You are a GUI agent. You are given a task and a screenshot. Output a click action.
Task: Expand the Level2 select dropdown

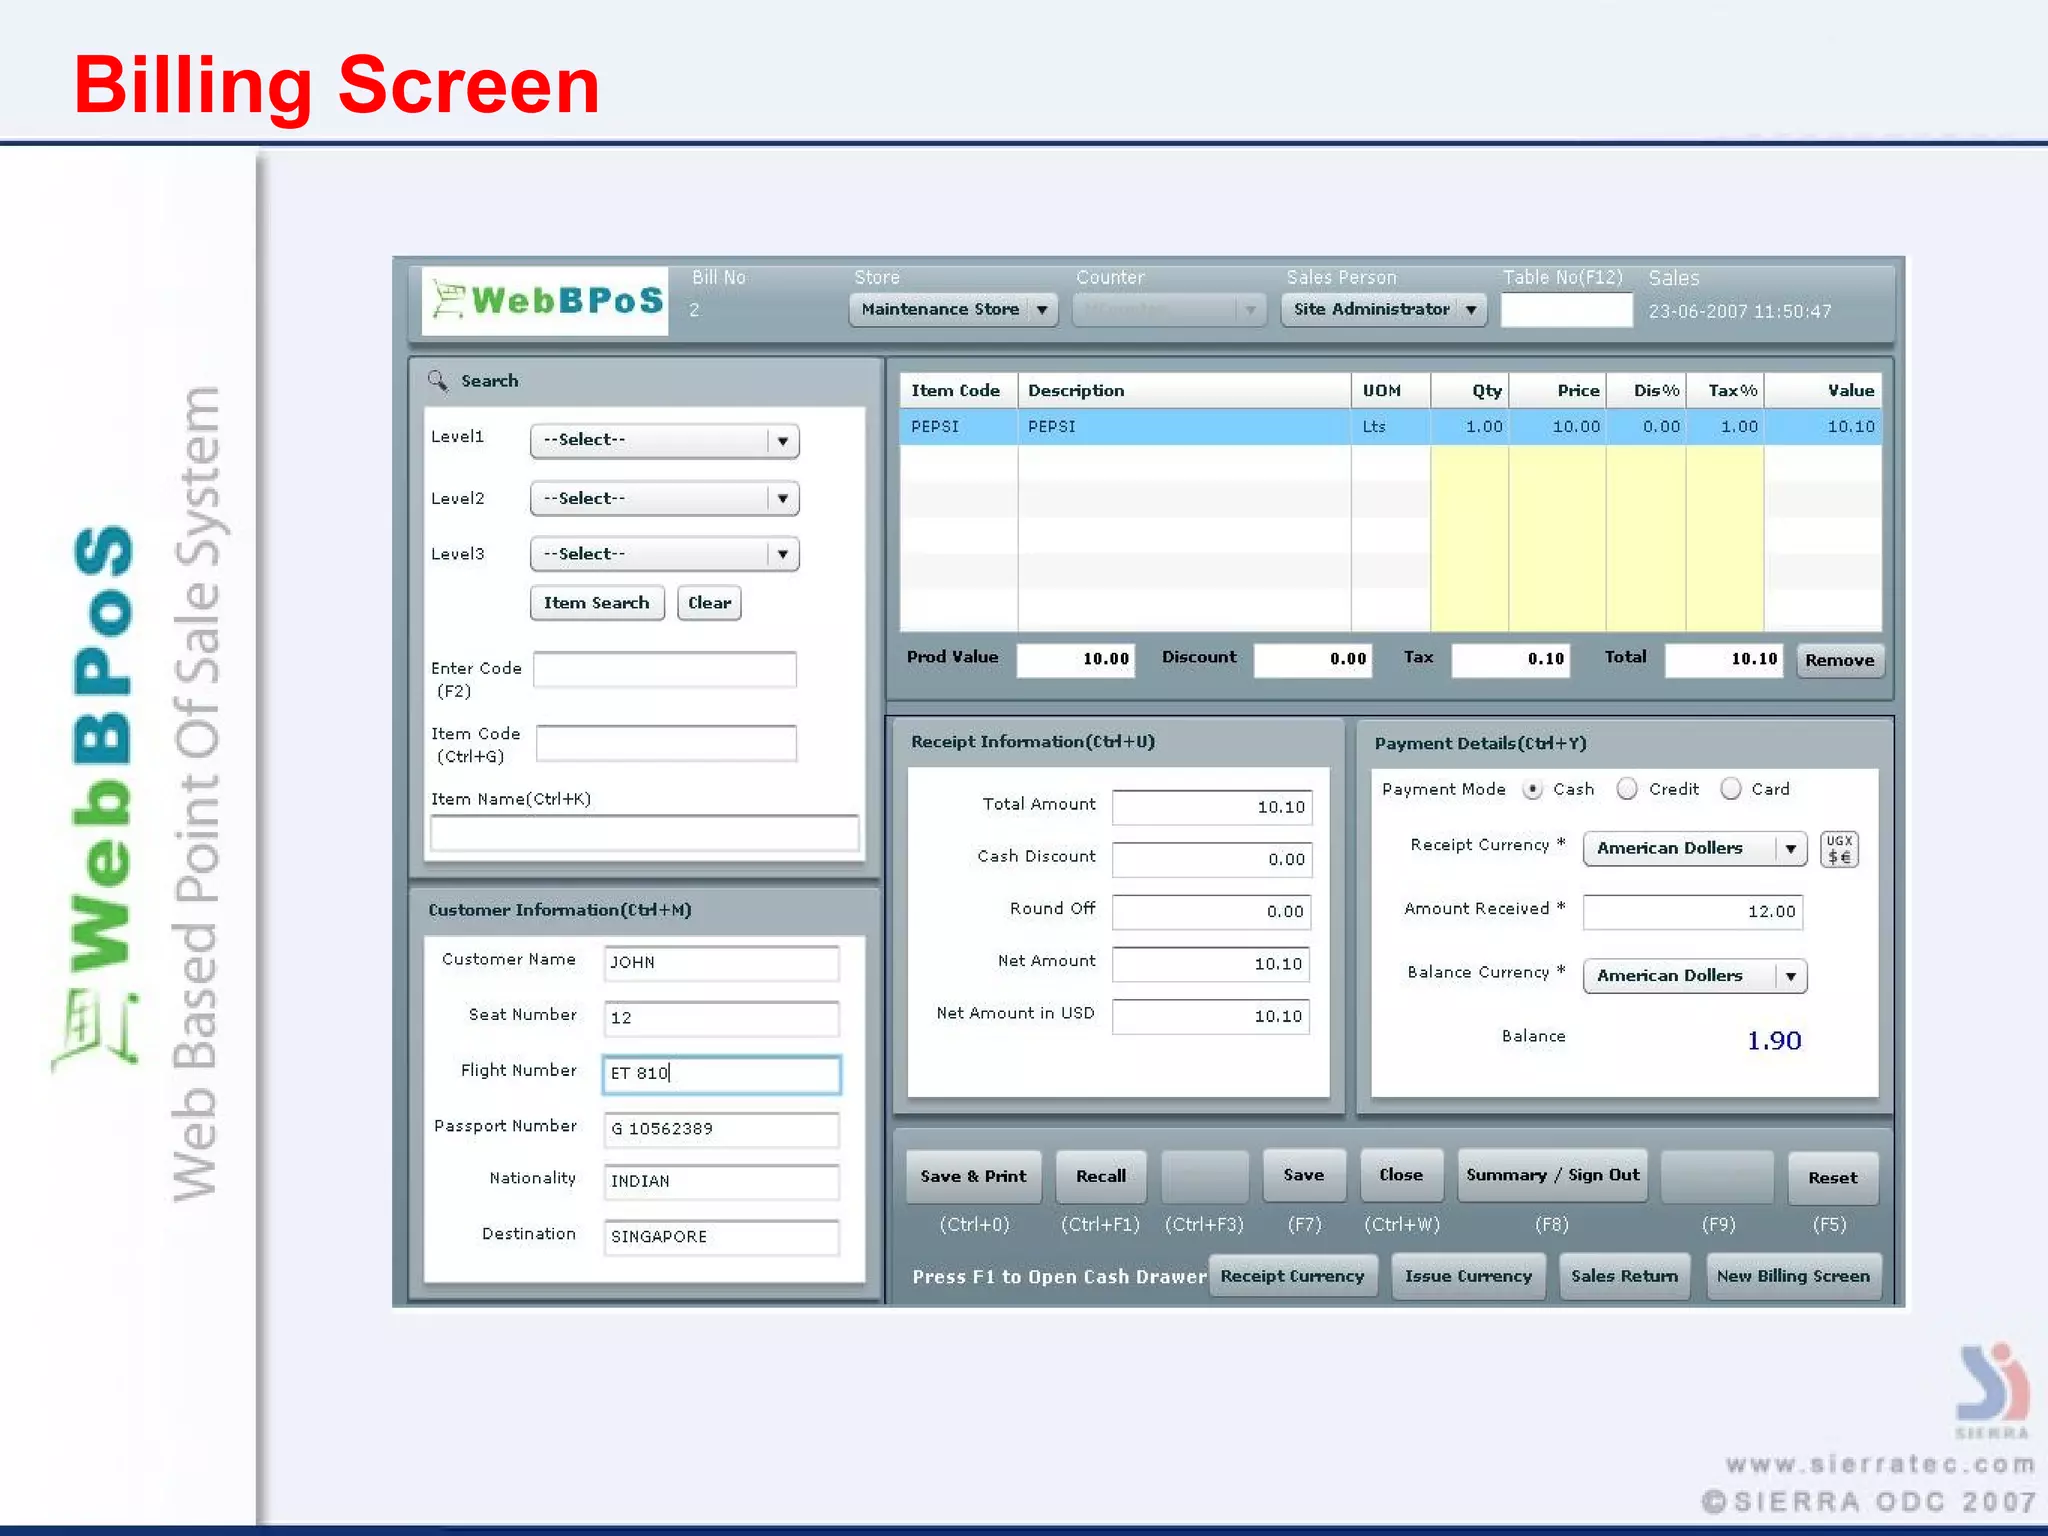pos(665,498)
